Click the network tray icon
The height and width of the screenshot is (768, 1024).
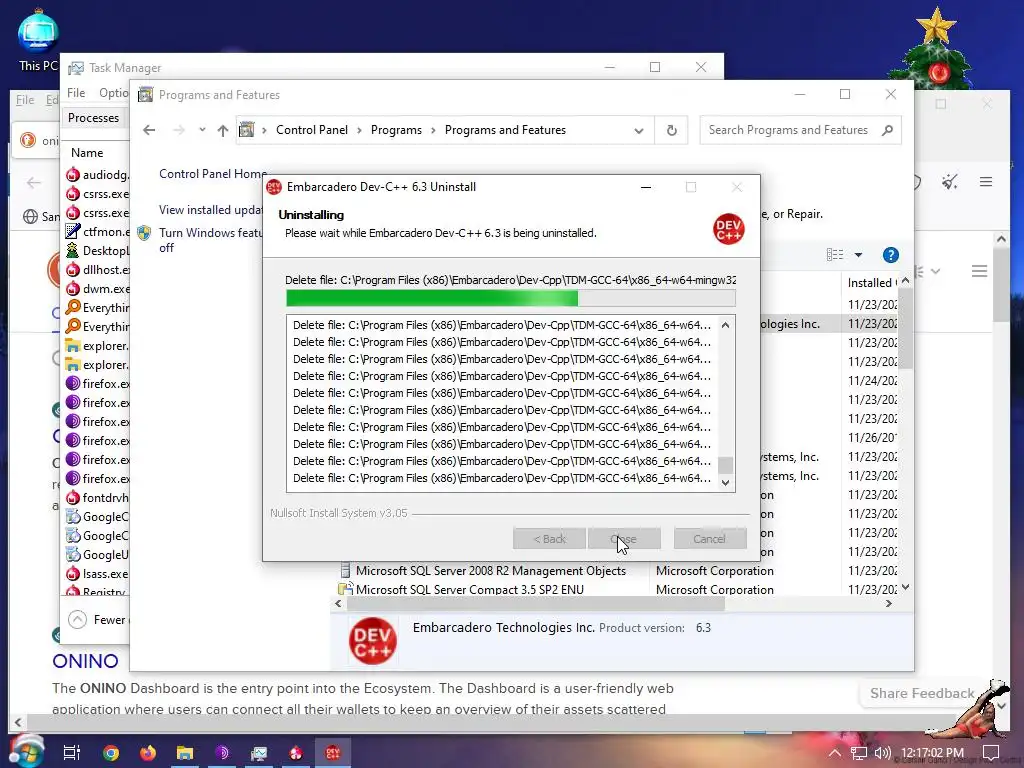859,753
